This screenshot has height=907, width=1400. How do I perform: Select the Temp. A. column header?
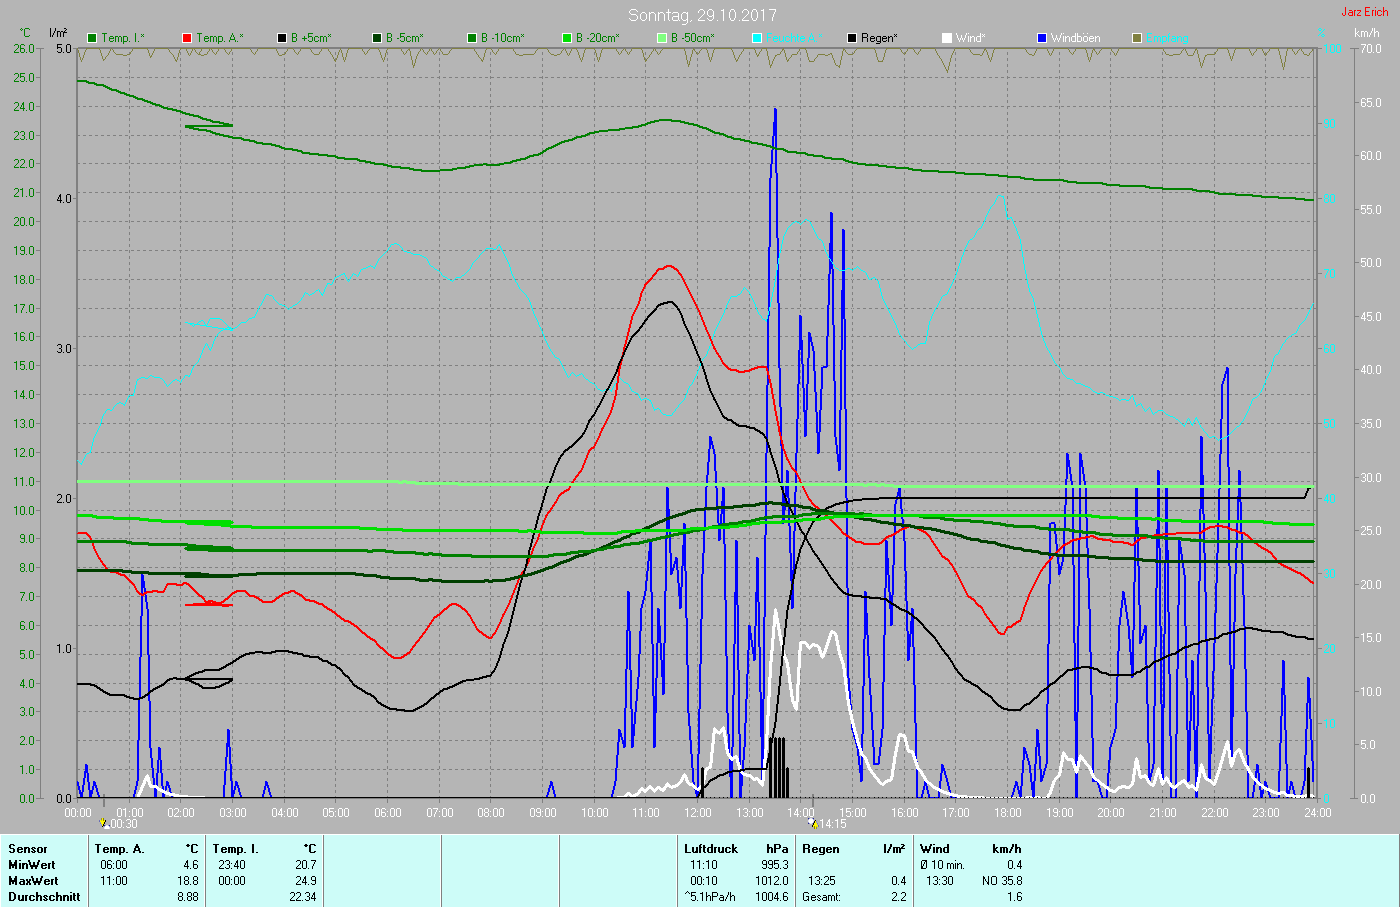coord(120,849)
